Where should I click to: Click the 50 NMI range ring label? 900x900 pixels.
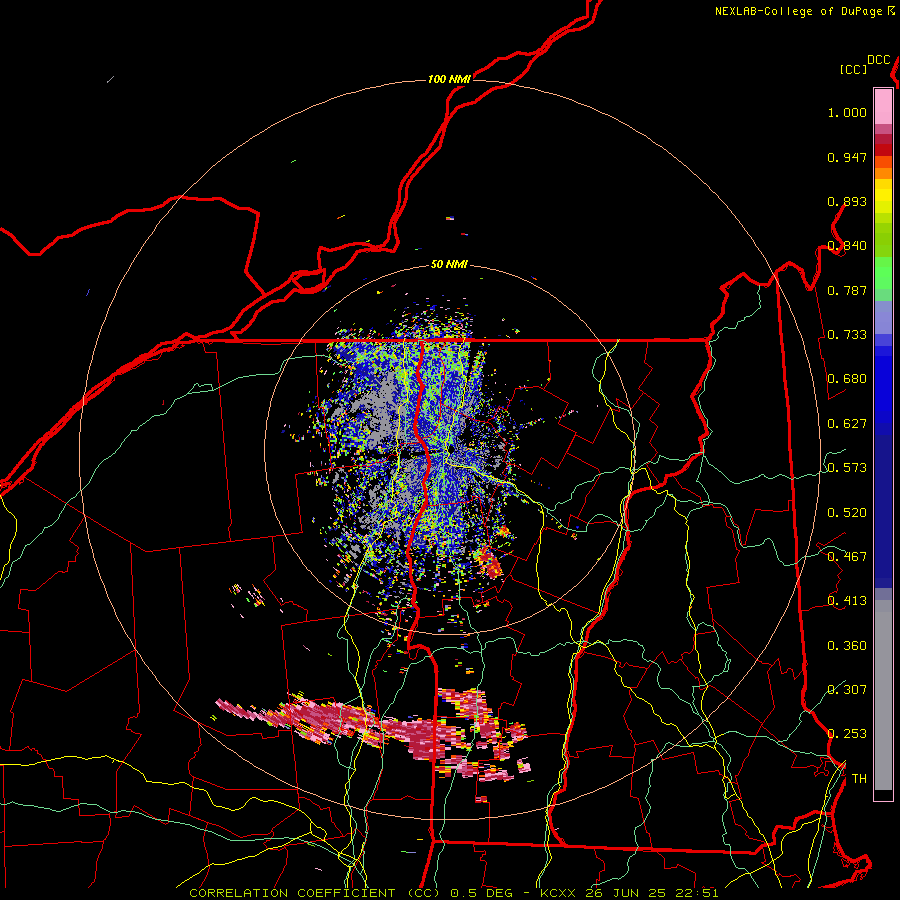(449, 265)
